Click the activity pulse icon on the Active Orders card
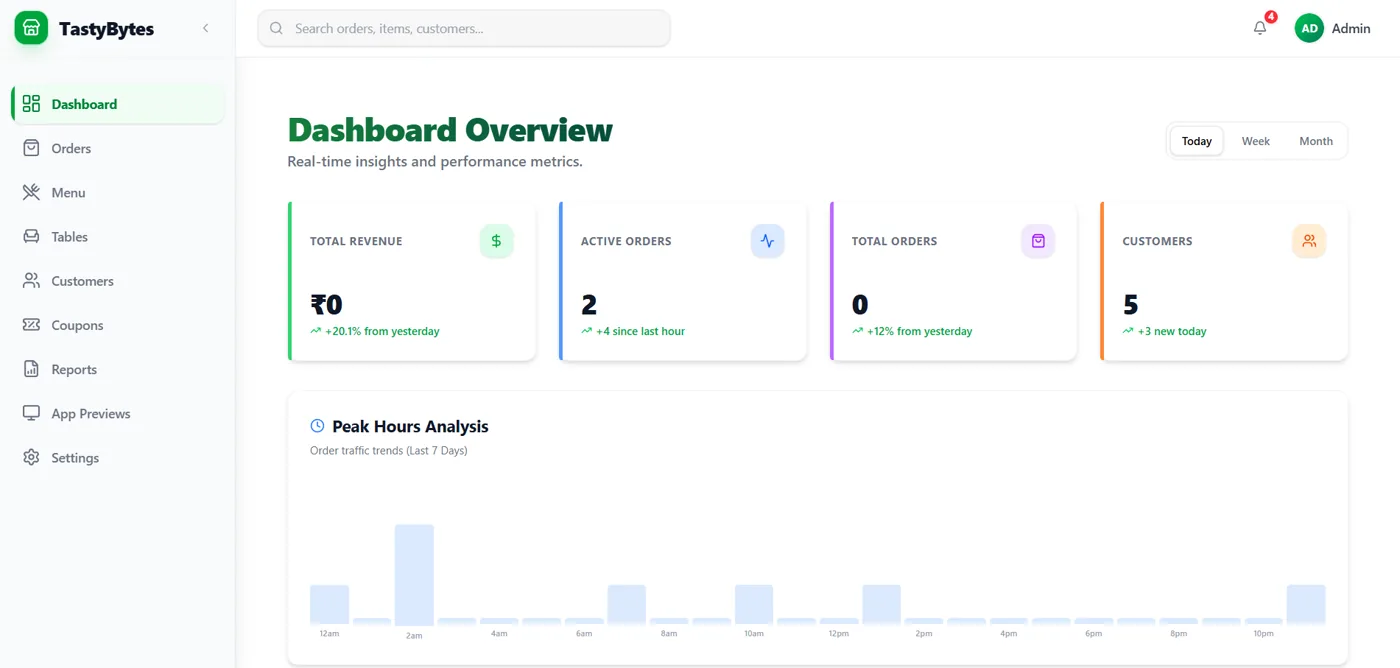This screenshot has width=1400, height=668. pos(767,241)
